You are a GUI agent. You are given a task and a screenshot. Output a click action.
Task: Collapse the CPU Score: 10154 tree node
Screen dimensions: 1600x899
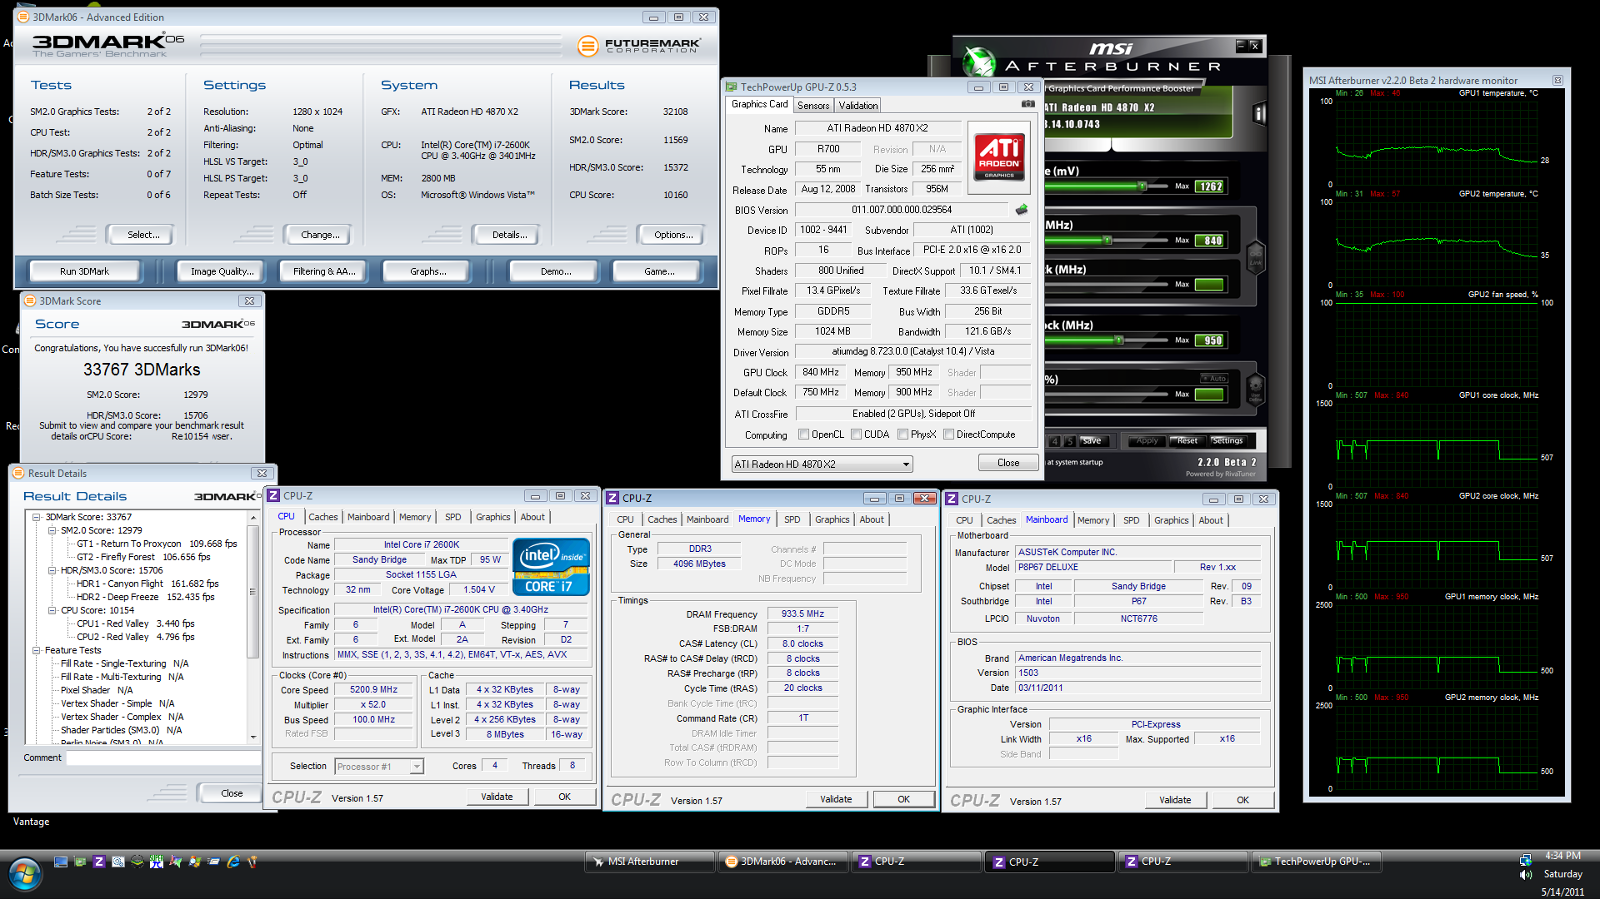[x=52, y=610]
